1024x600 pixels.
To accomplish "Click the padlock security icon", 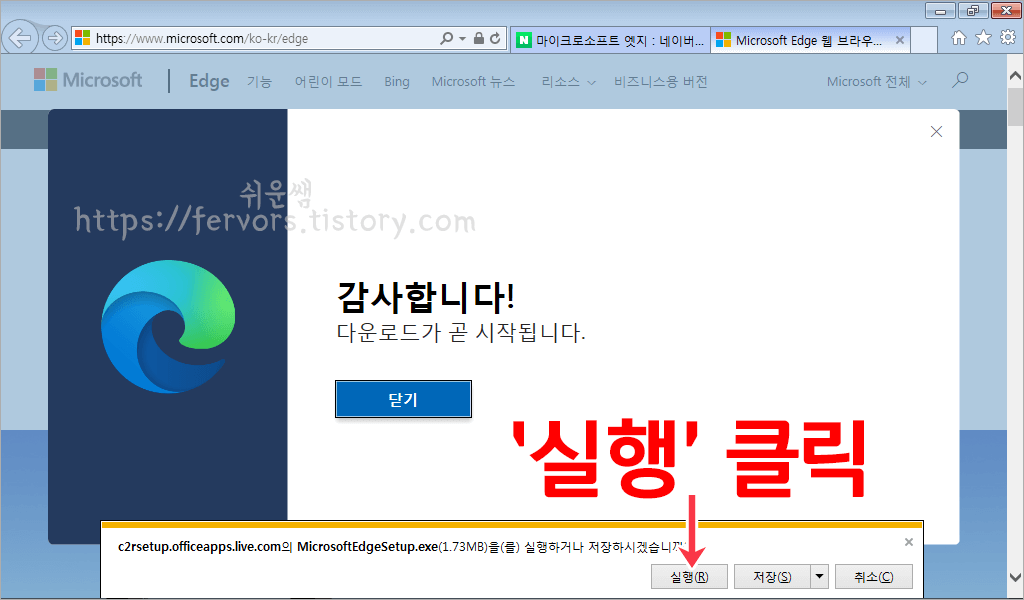I will click(479, 39).
